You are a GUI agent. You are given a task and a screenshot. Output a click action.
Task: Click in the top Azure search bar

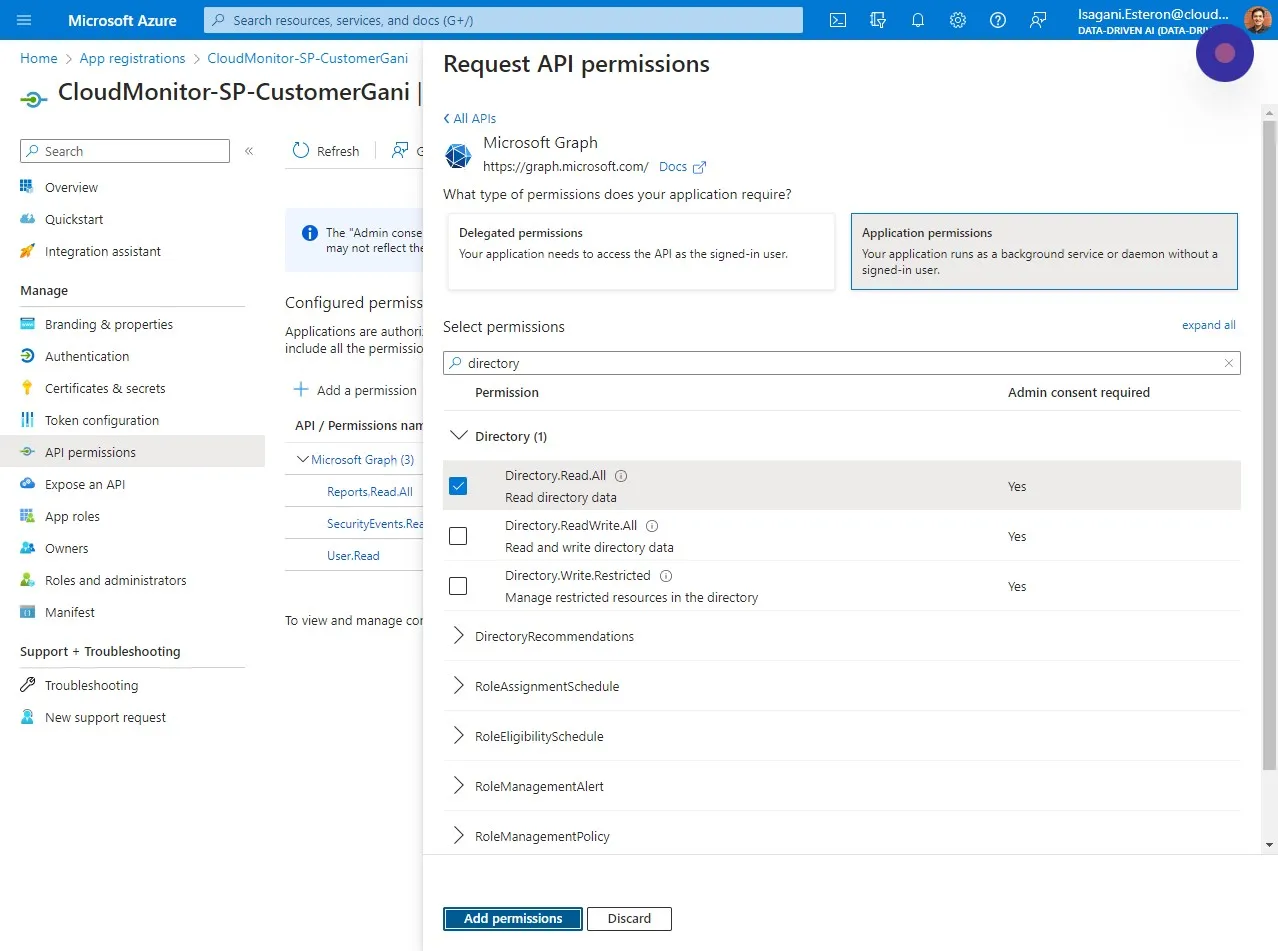[x=503, y=20]
